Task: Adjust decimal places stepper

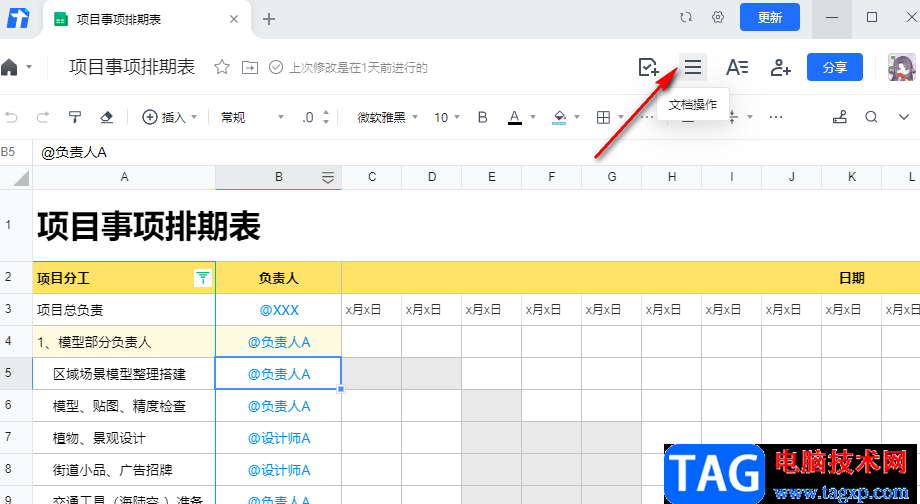Action: [326, 117]
